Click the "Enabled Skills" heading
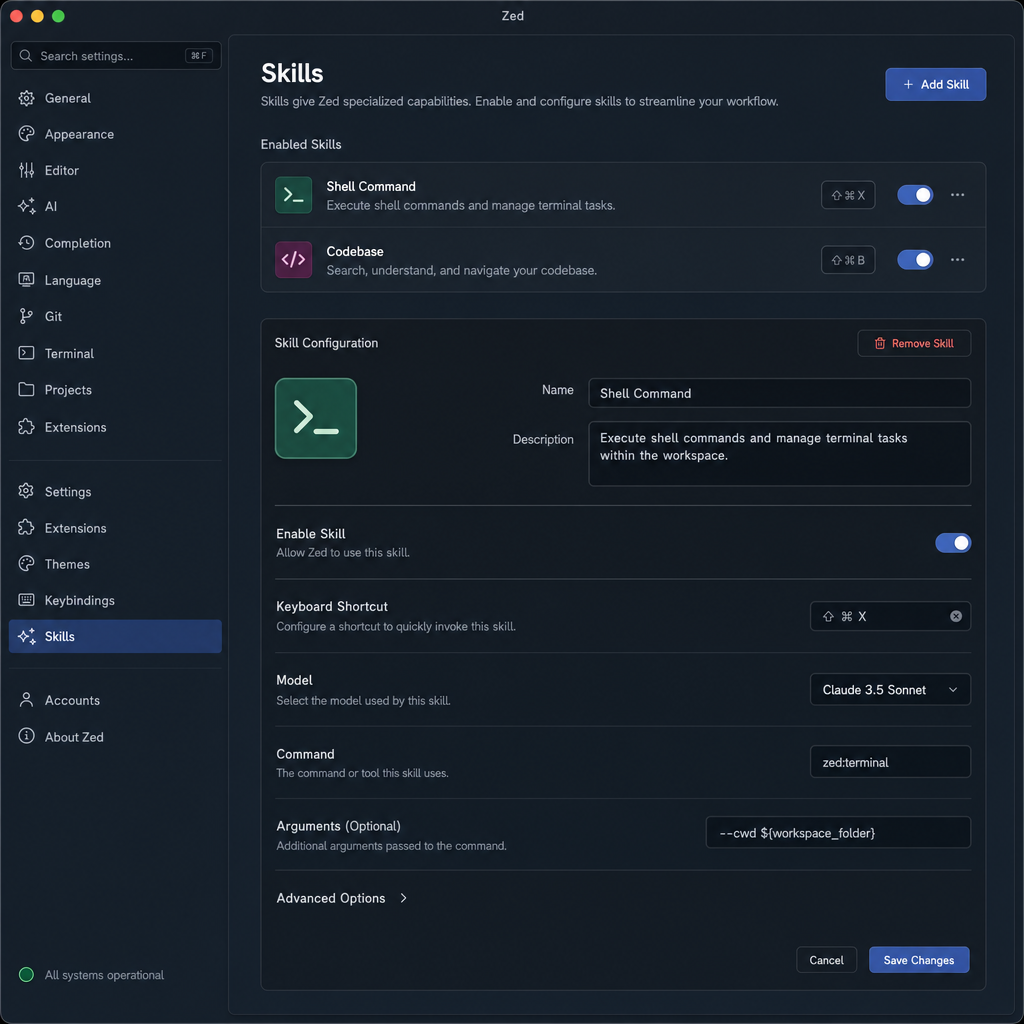 (x=301, y=144)
